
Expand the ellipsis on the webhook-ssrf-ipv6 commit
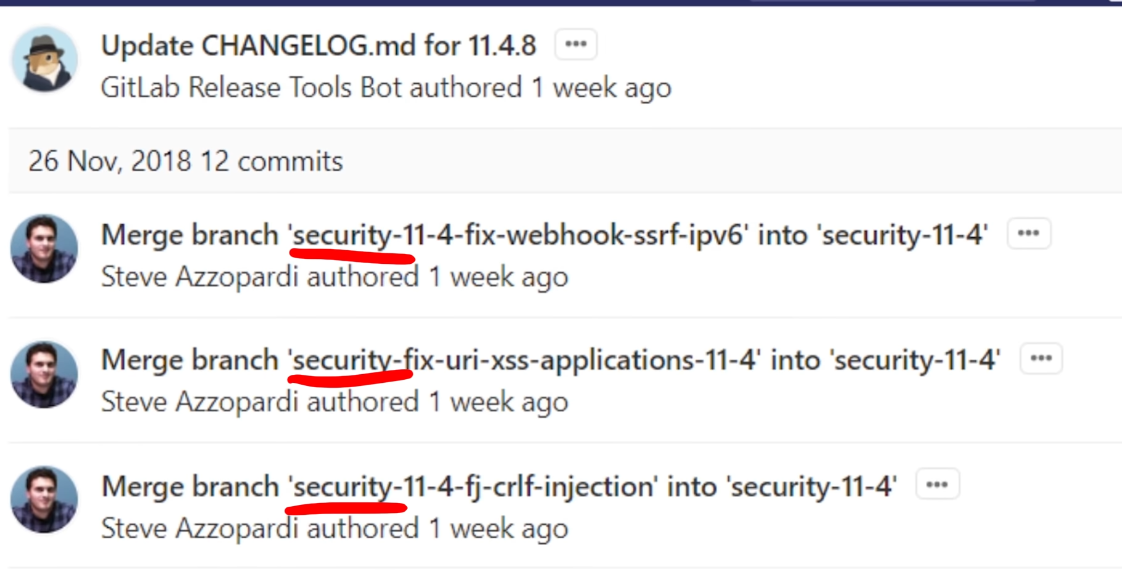(1028, 234)
